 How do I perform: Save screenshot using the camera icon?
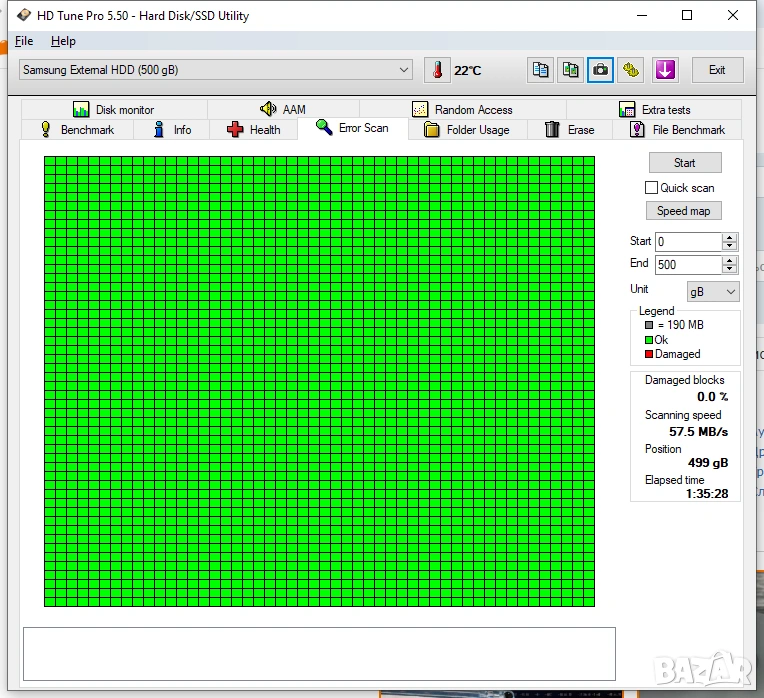click(600, 70)
